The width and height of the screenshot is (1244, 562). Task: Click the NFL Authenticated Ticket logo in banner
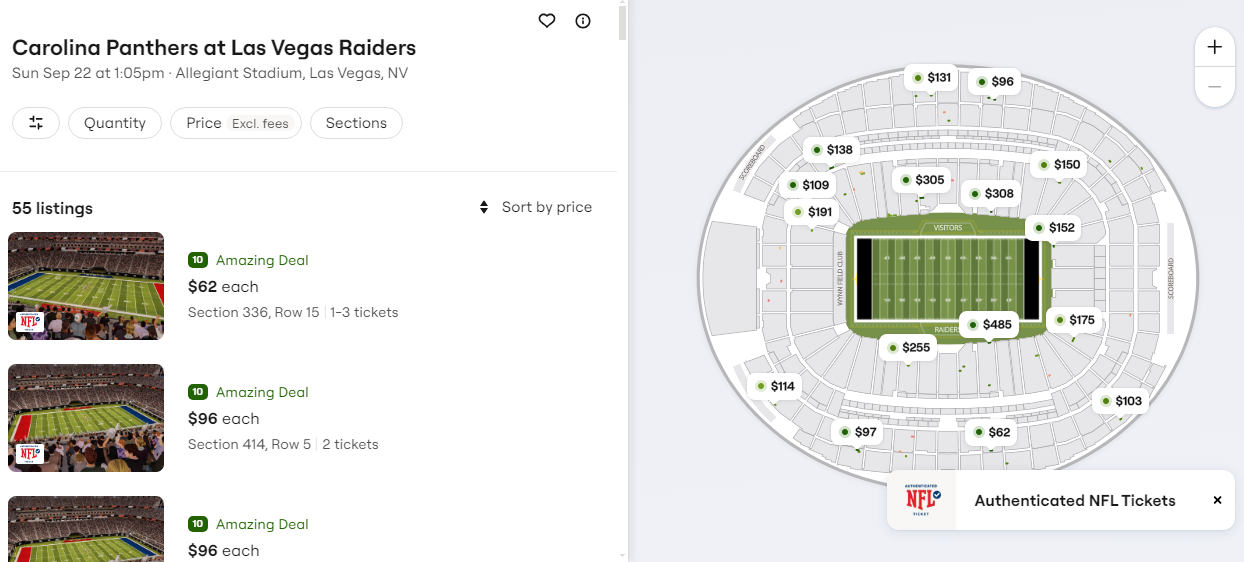[923, 500]
